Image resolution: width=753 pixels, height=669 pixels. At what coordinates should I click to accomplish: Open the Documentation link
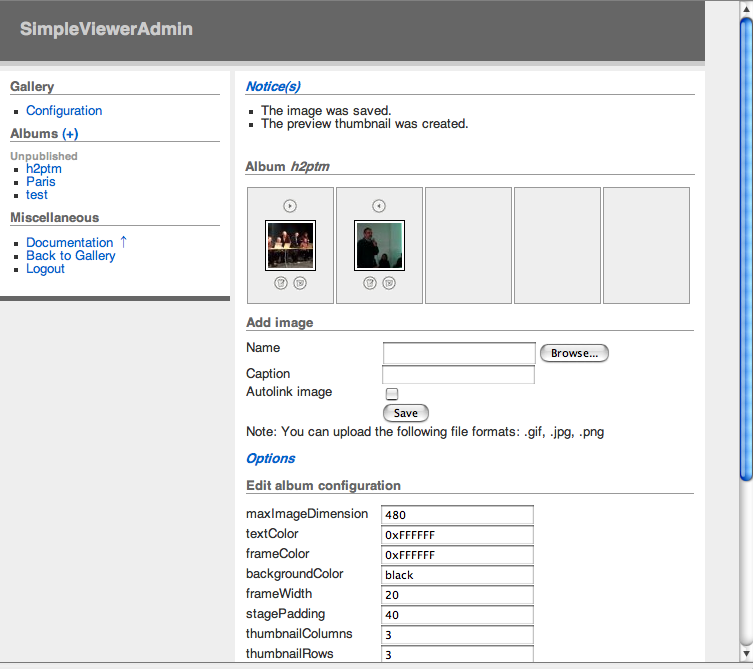coord(70,243)
